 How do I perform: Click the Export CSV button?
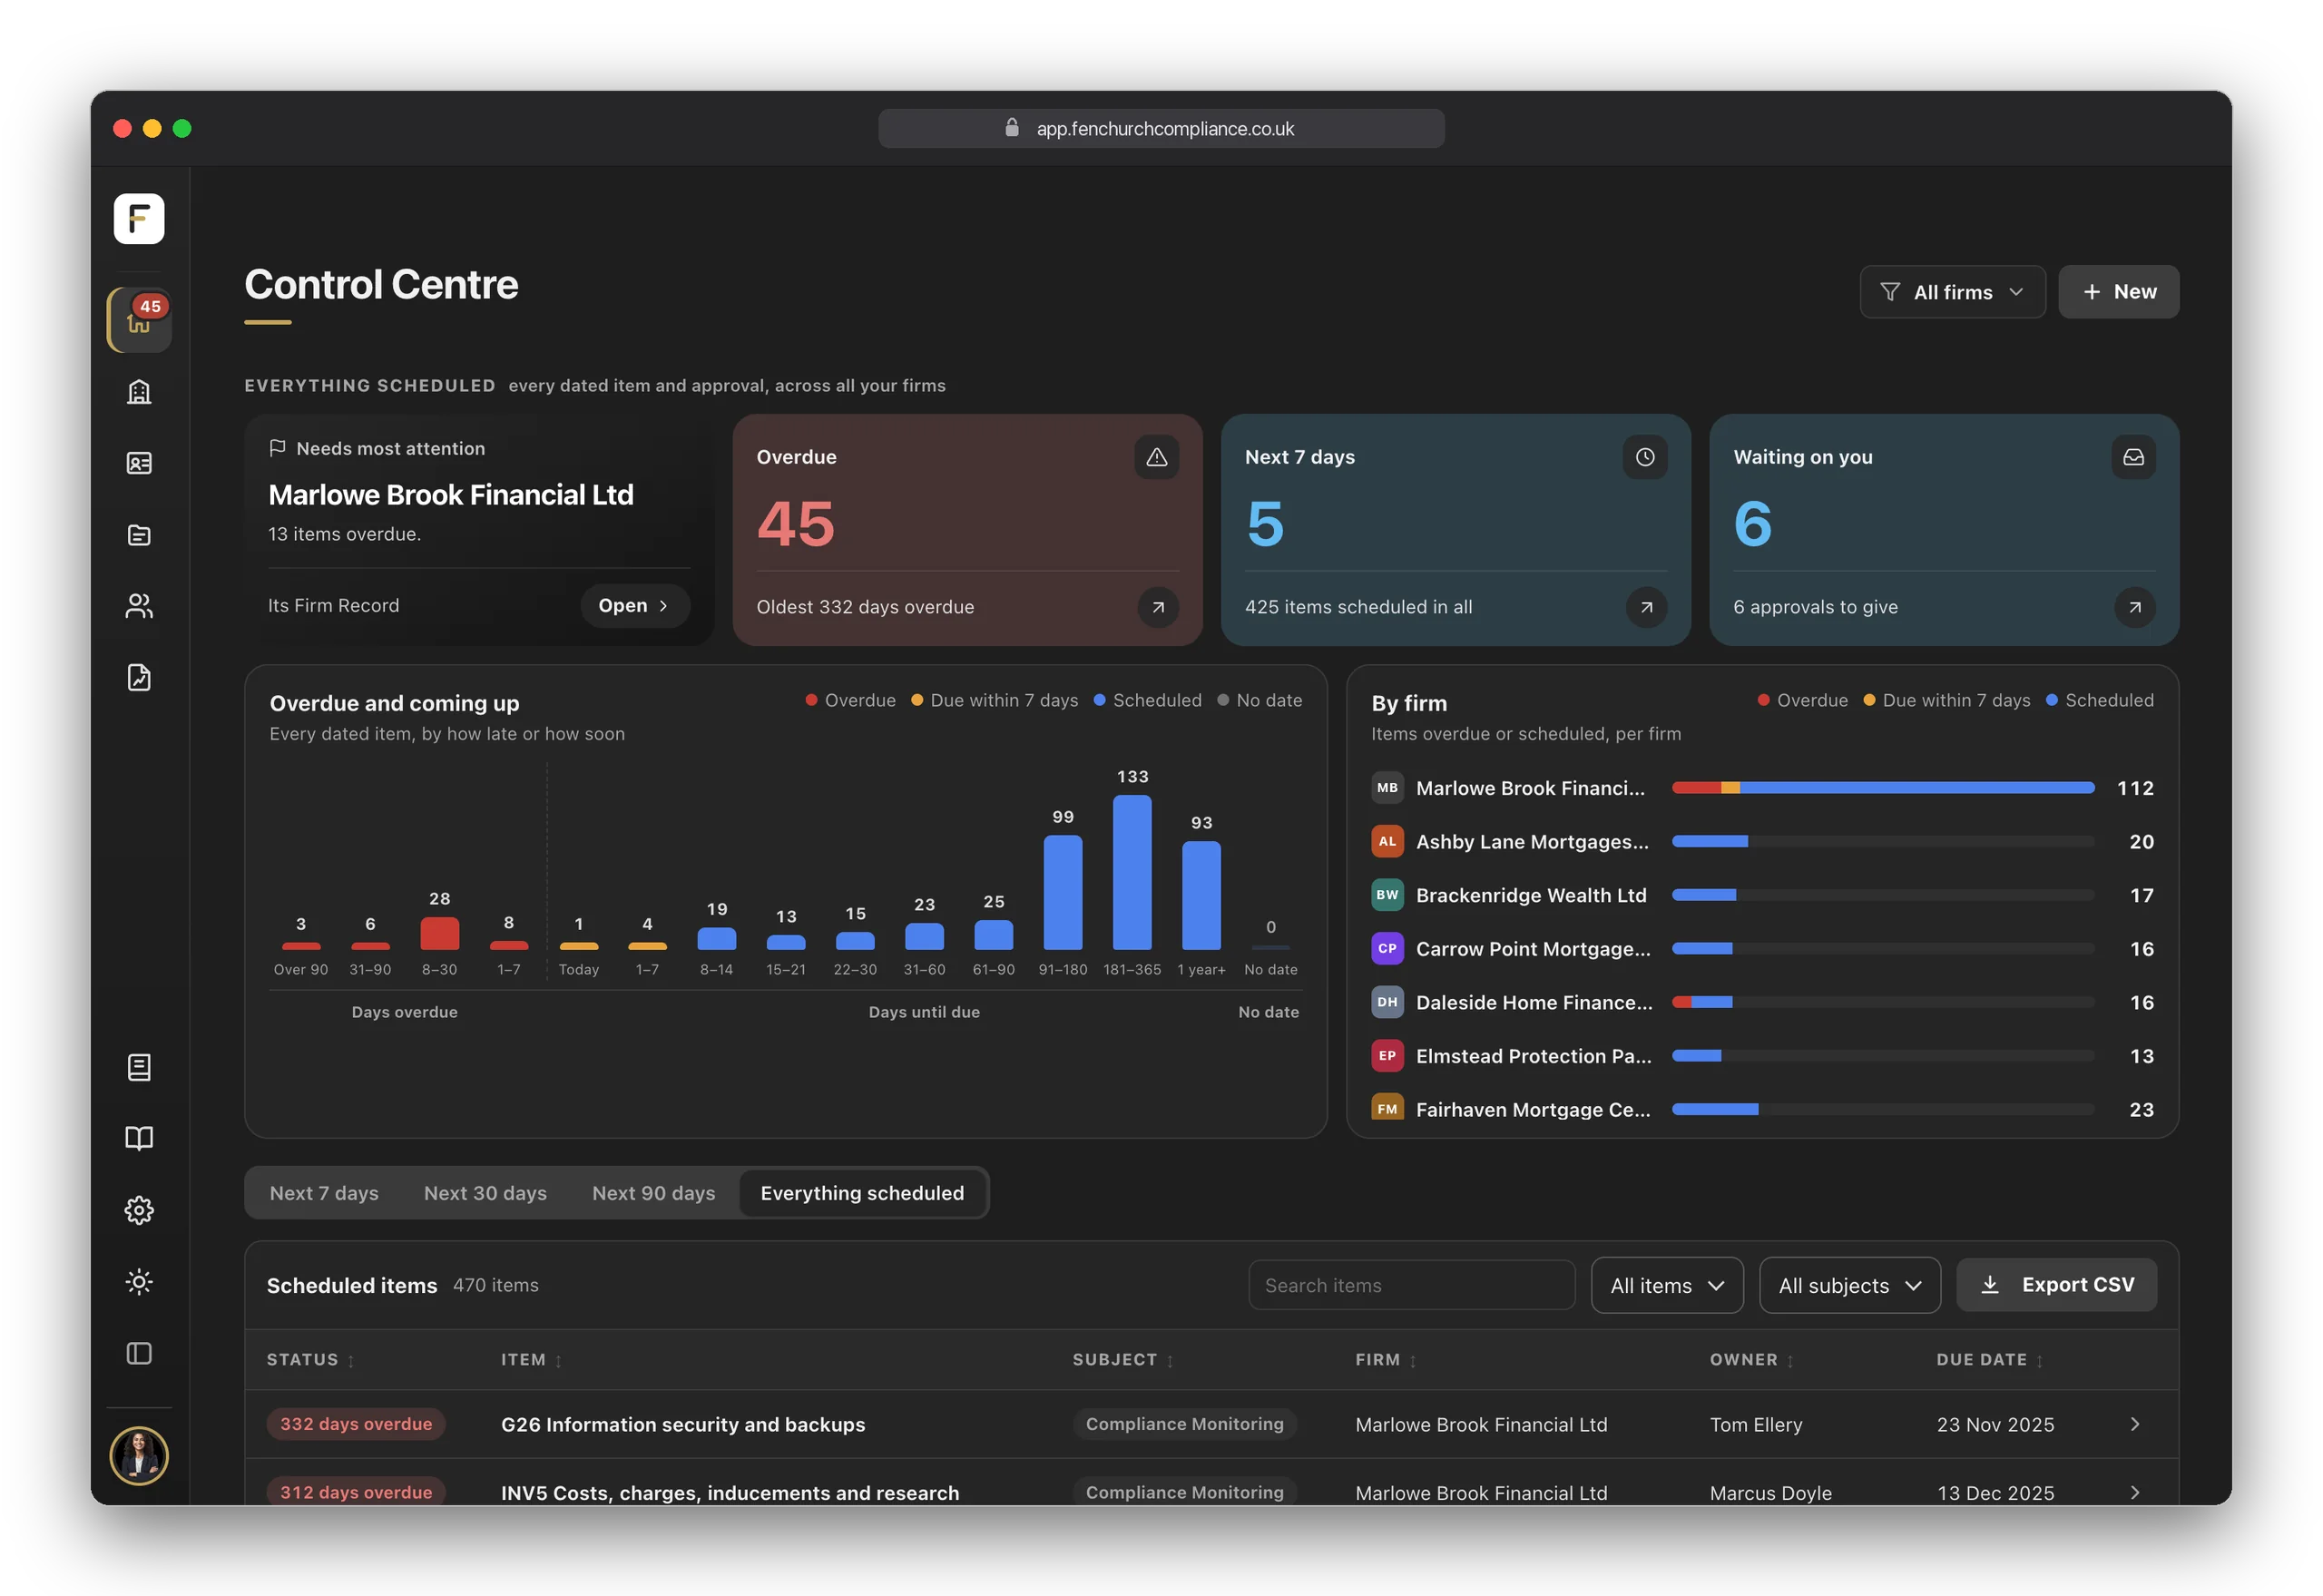(2056, 1285)
